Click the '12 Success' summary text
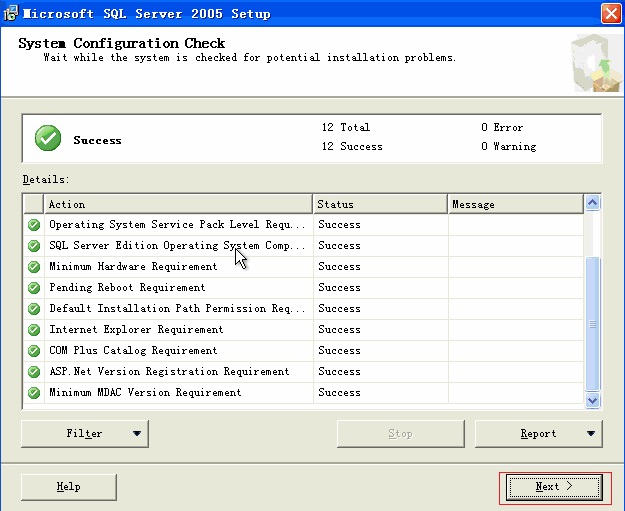This screenshot has height=511, width=625. (x=352, y=147)
